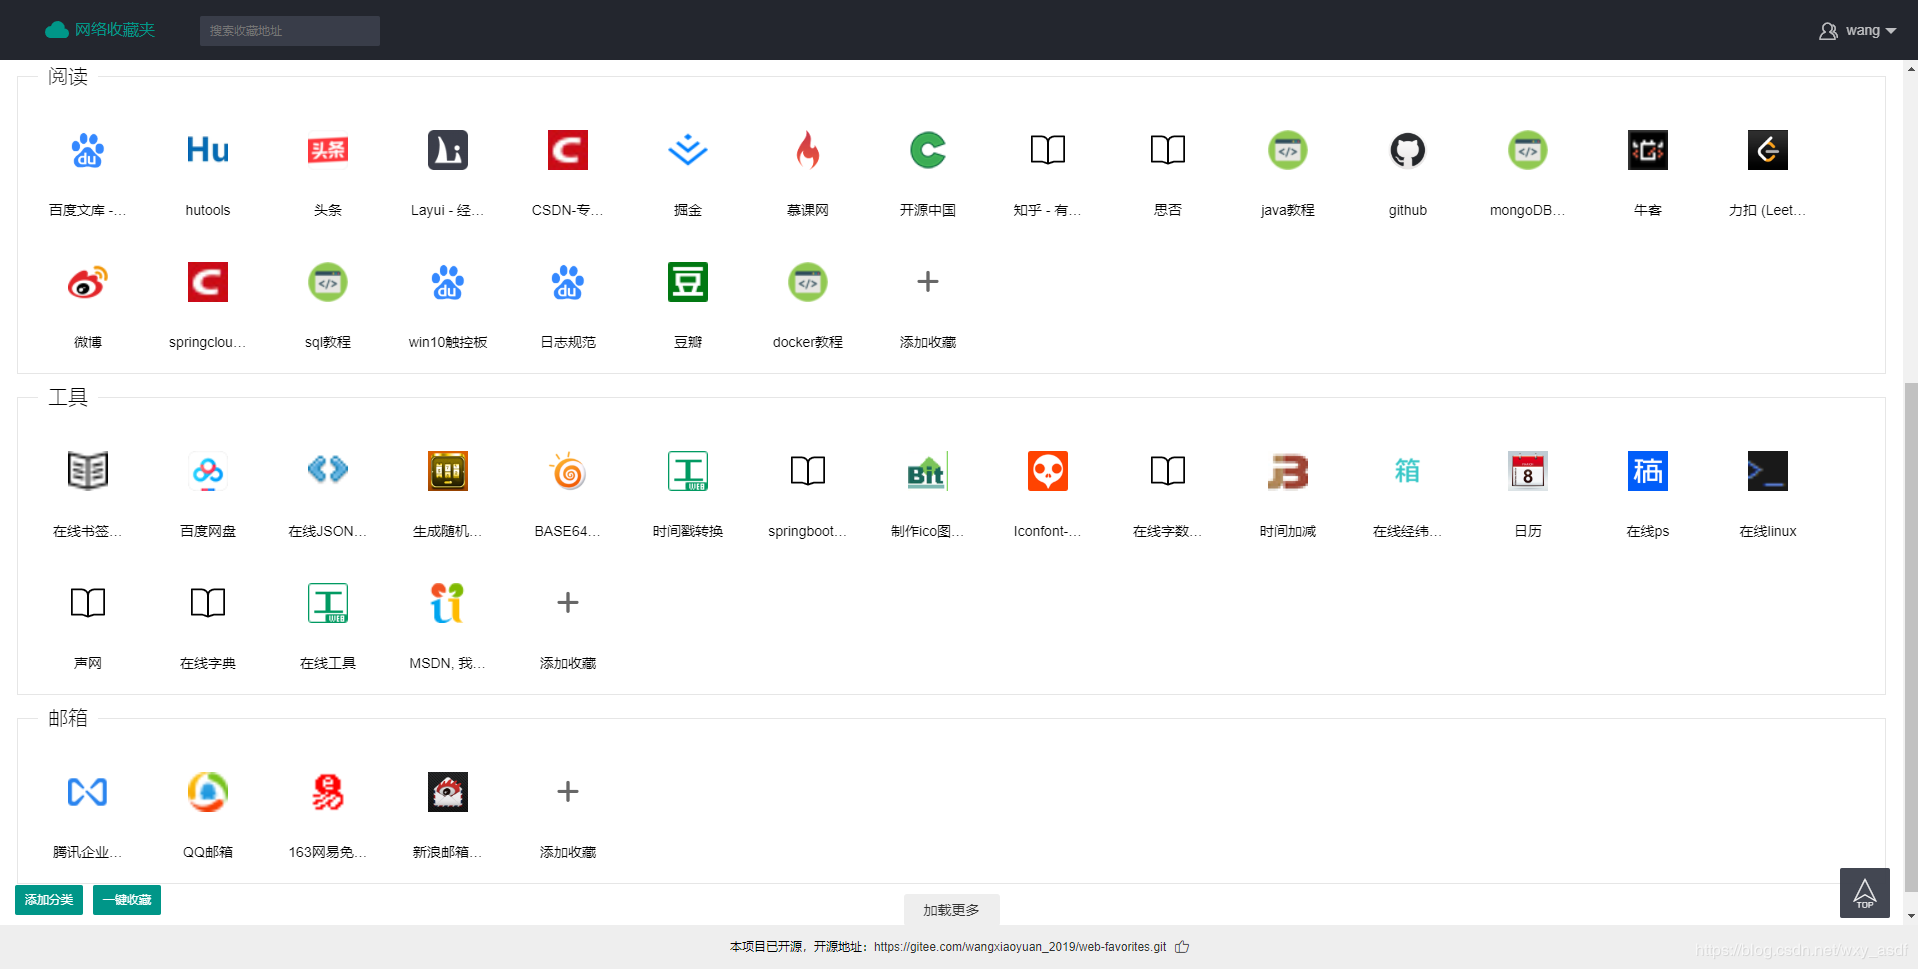1918x969 pixels.
Task: Open the springcloud bookmark icon
Action: coord(208,282)
